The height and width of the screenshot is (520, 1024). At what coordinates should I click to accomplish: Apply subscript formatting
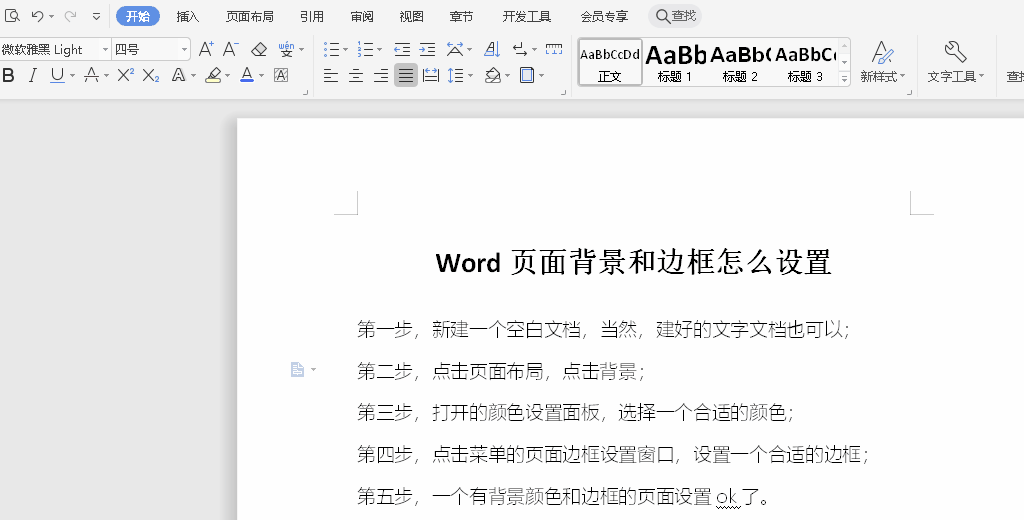pyautogui.click(x=150, y=75)
